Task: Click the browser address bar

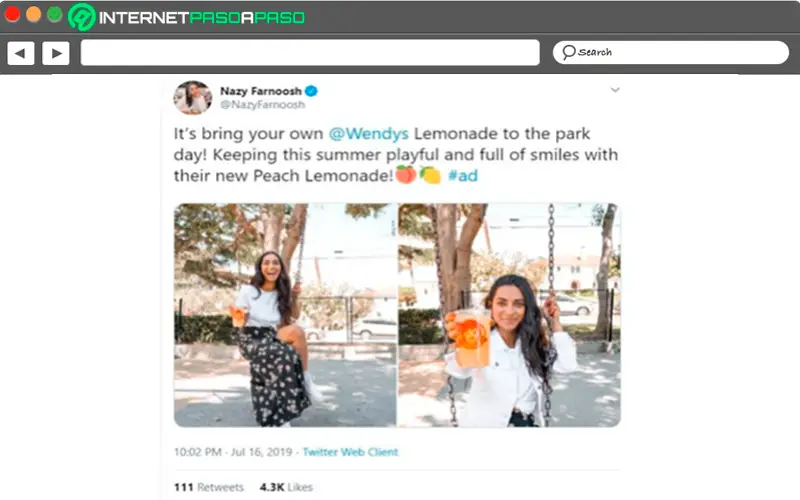Action: pyautogui.click(x=309, y=53)
